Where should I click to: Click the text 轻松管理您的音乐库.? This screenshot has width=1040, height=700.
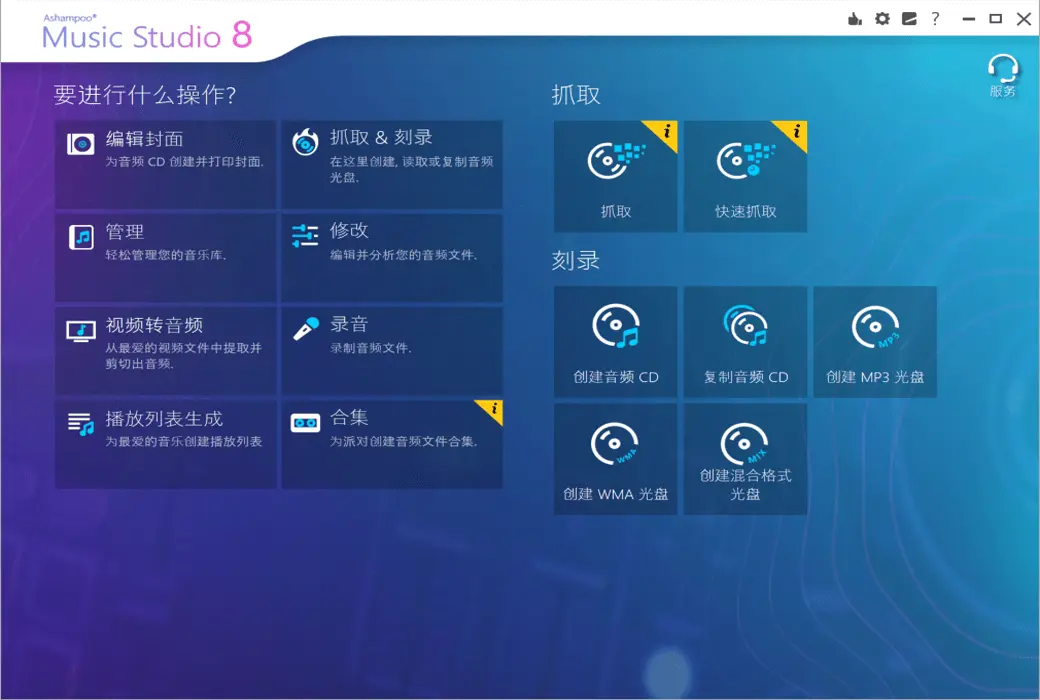(x=166, y=255)
